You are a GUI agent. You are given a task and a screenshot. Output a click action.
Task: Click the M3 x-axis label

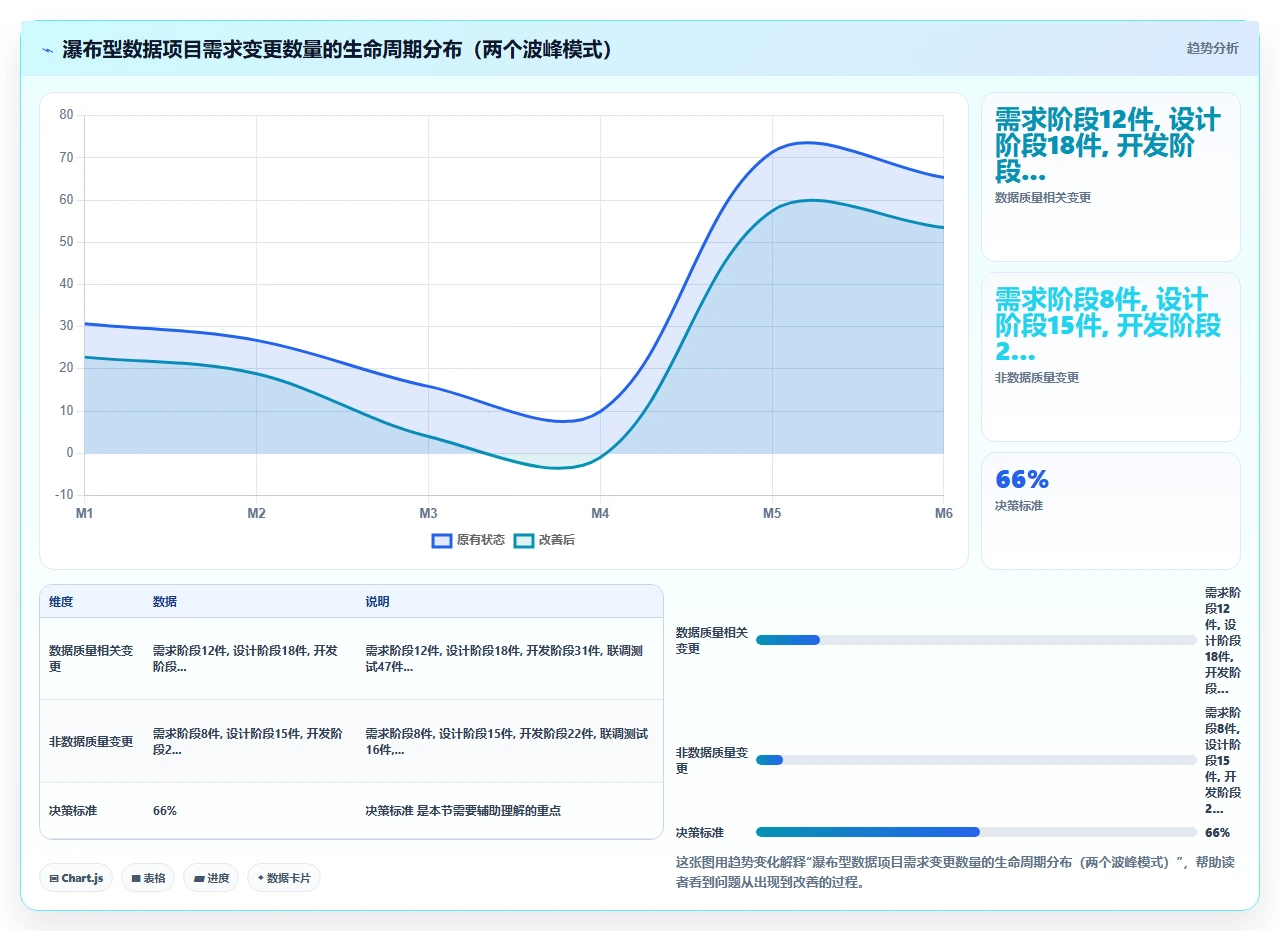click(x=428, y=514)
